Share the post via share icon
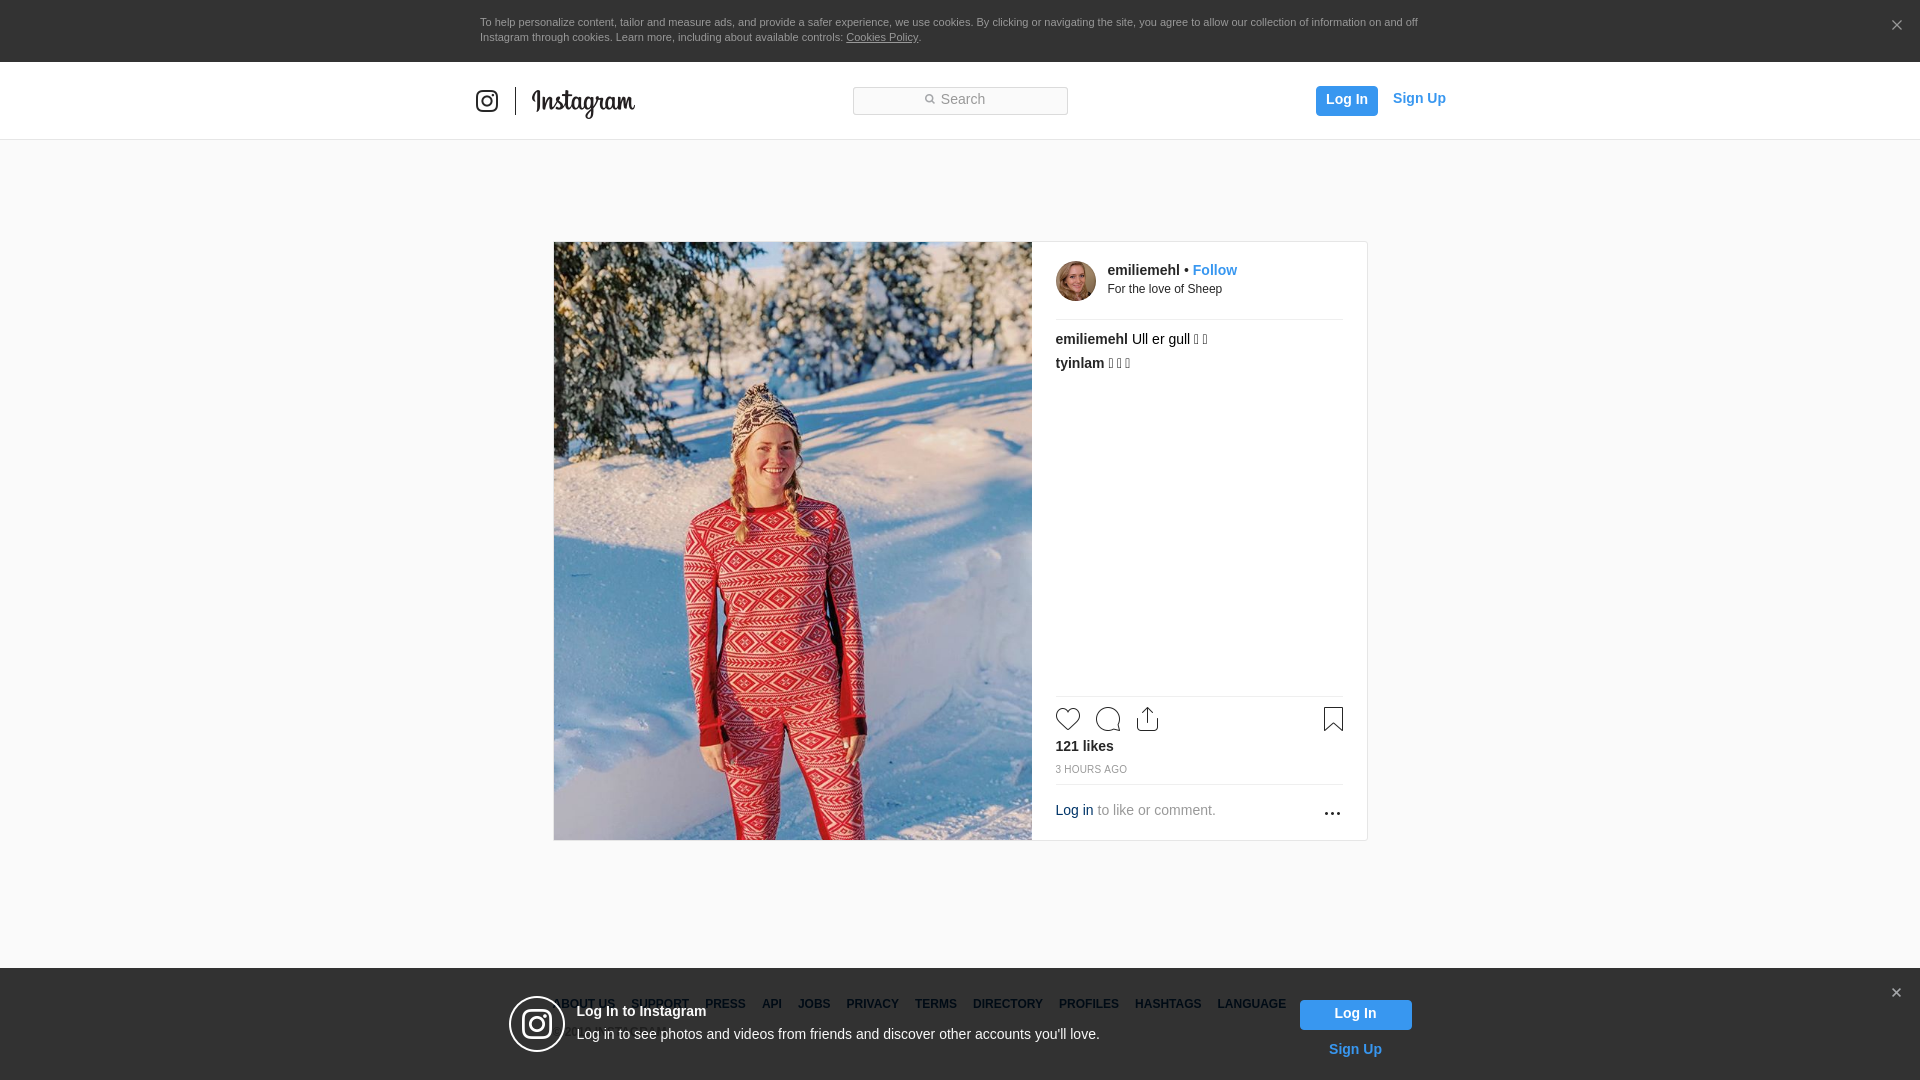Image resolution: width=1920 pixels, height=1080 pixels. 1147,719
